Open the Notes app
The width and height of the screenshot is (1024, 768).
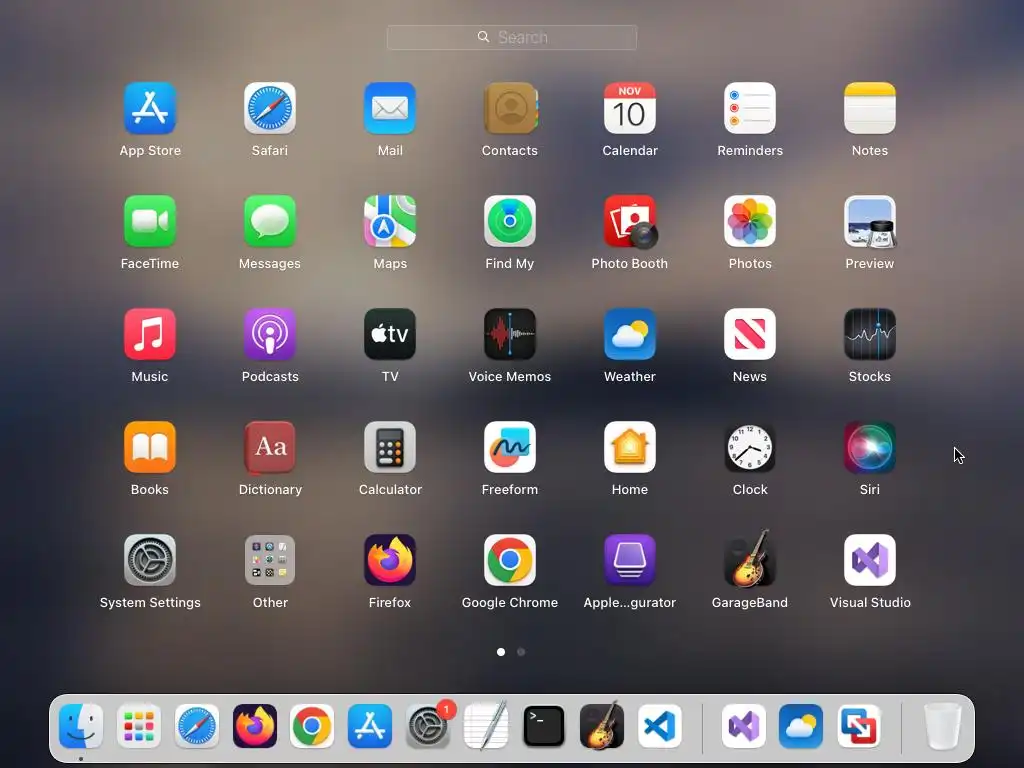tap(870, 108)
